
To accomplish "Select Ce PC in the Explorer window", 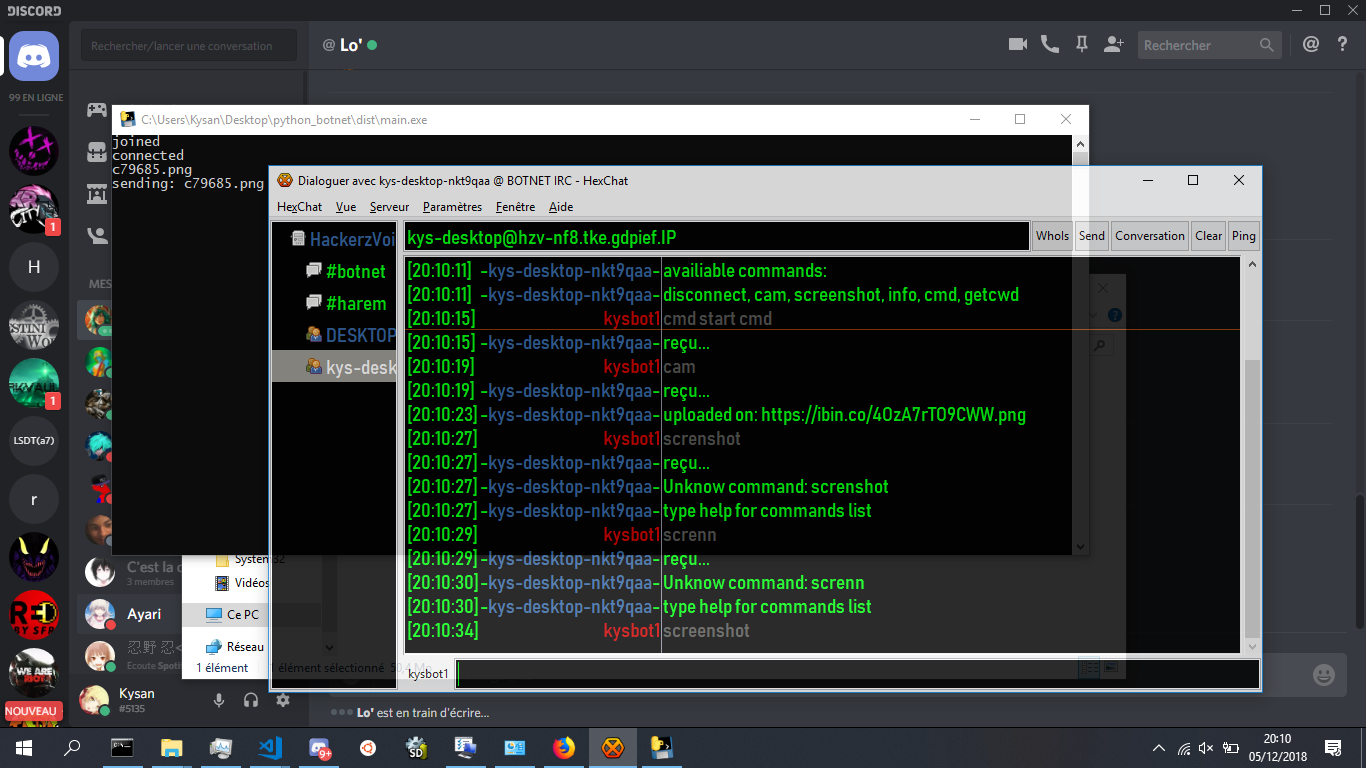I will (x=232, y=615).
